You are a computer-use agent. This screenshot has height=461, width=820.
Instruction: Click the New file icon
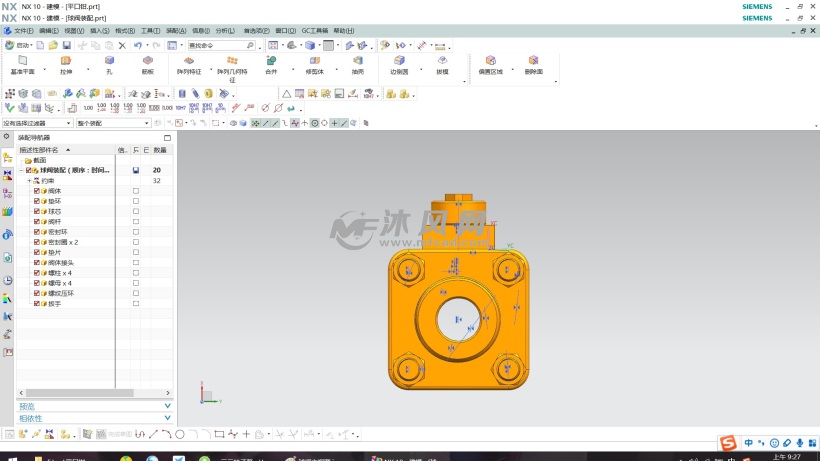[x=40, y=45]
